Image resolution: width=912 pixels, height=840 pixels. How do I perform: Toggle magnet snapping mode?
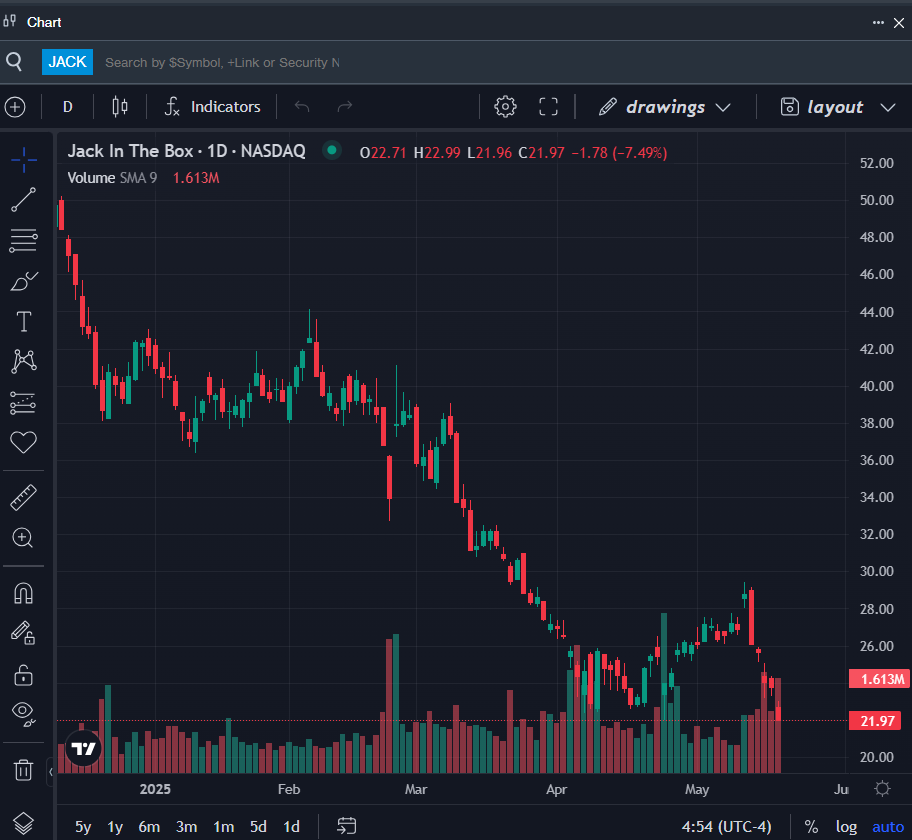[x=23, y=593]
